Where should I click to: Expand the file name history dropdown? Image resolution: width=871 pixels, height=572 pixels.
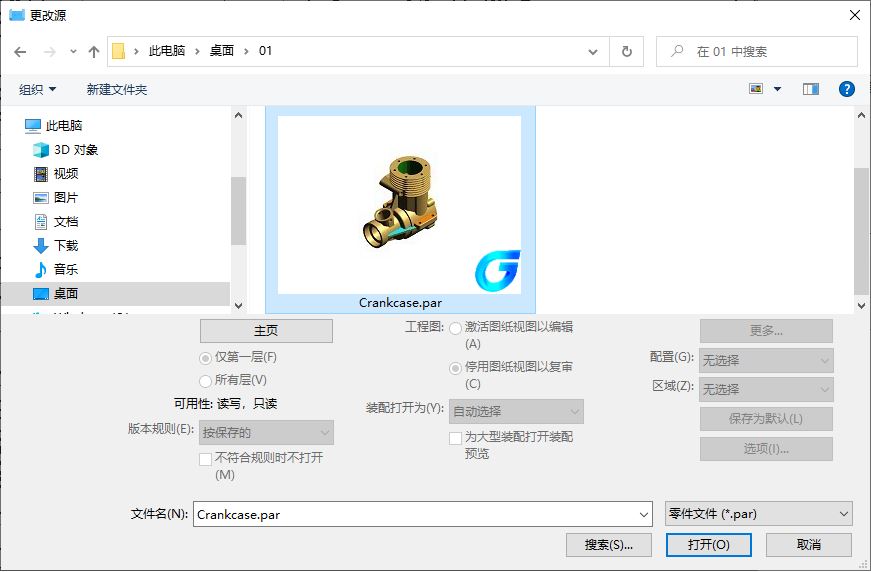point(644,514)
